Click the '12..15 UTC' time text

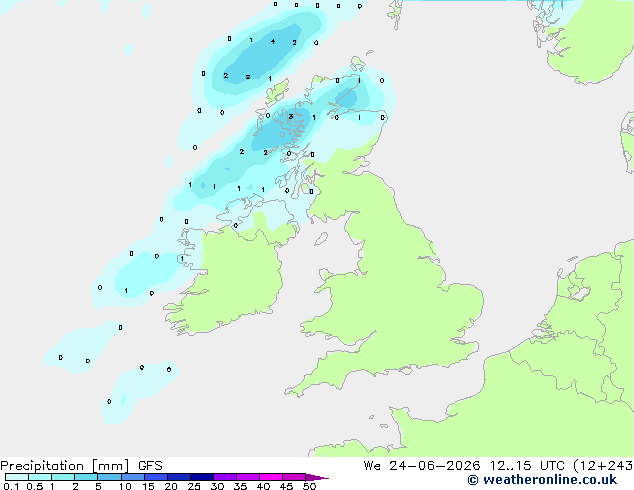pyautogui.click(x=527, y=466)
